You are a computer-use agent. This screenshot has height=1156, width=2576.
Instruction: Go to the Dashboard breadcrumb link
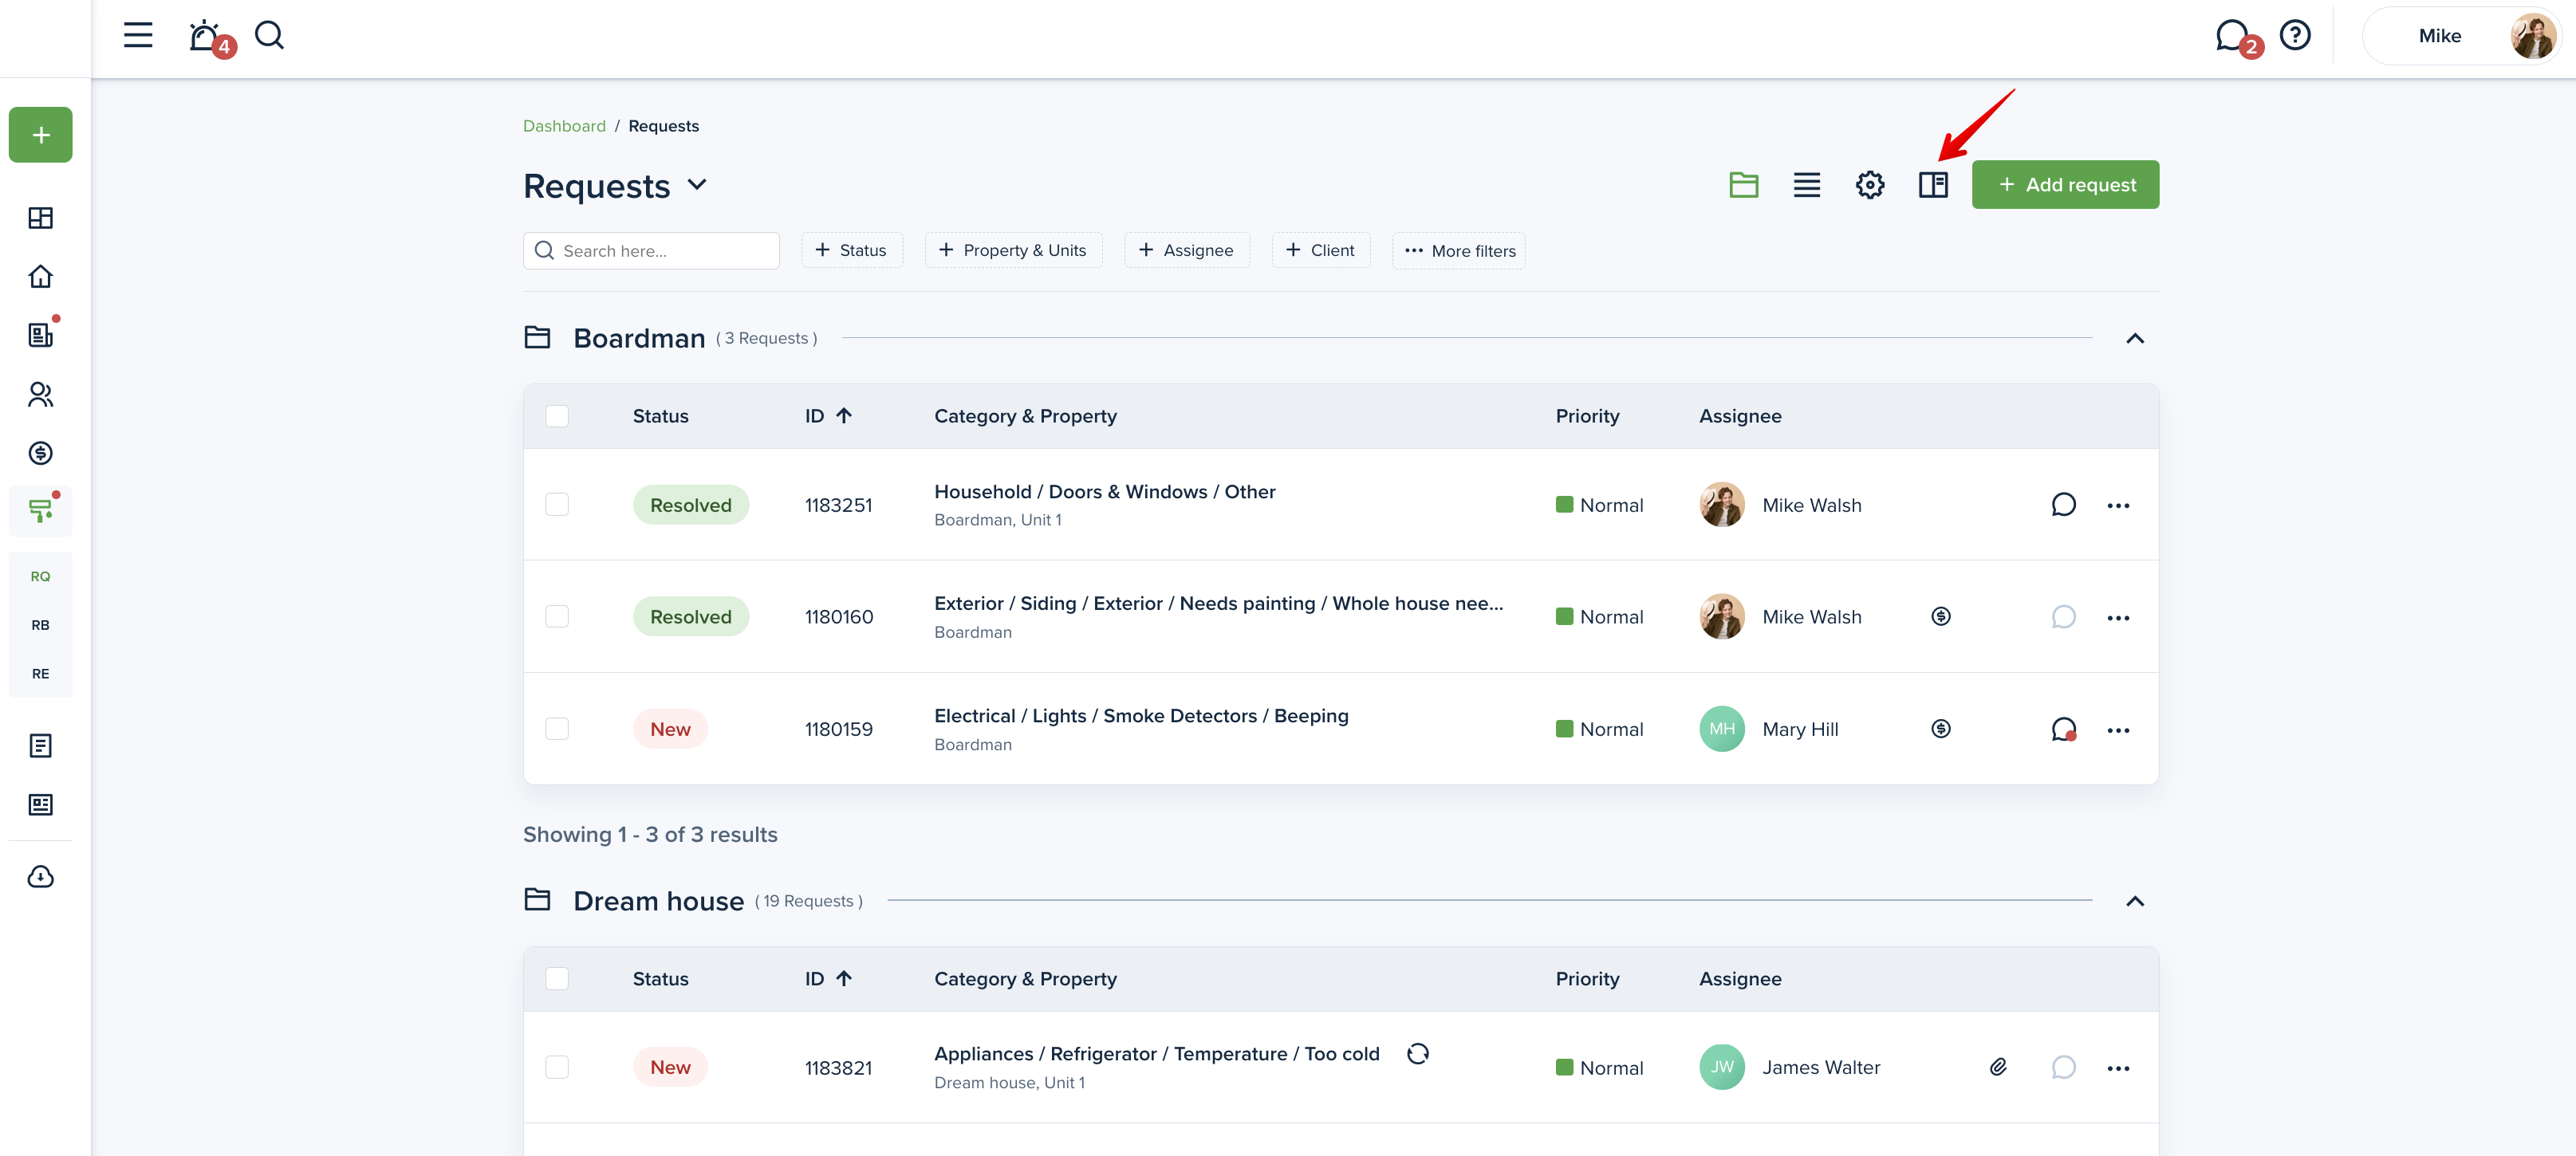coord(564,126)
